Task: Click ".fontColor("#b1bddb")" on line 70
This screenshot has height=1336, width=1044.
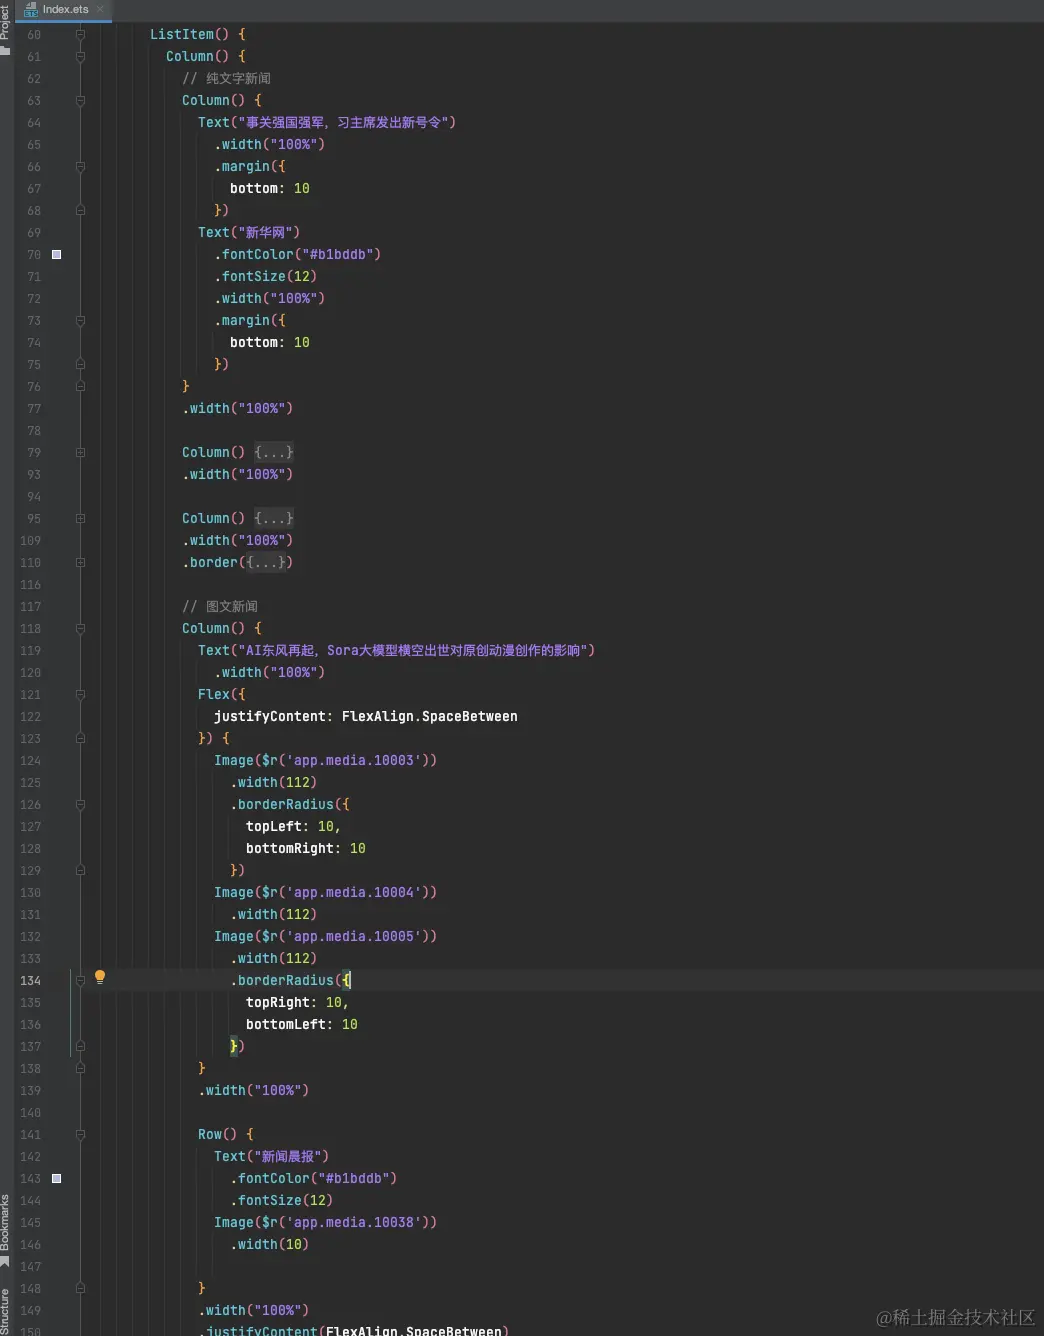Action: click(x=297, y=254)
